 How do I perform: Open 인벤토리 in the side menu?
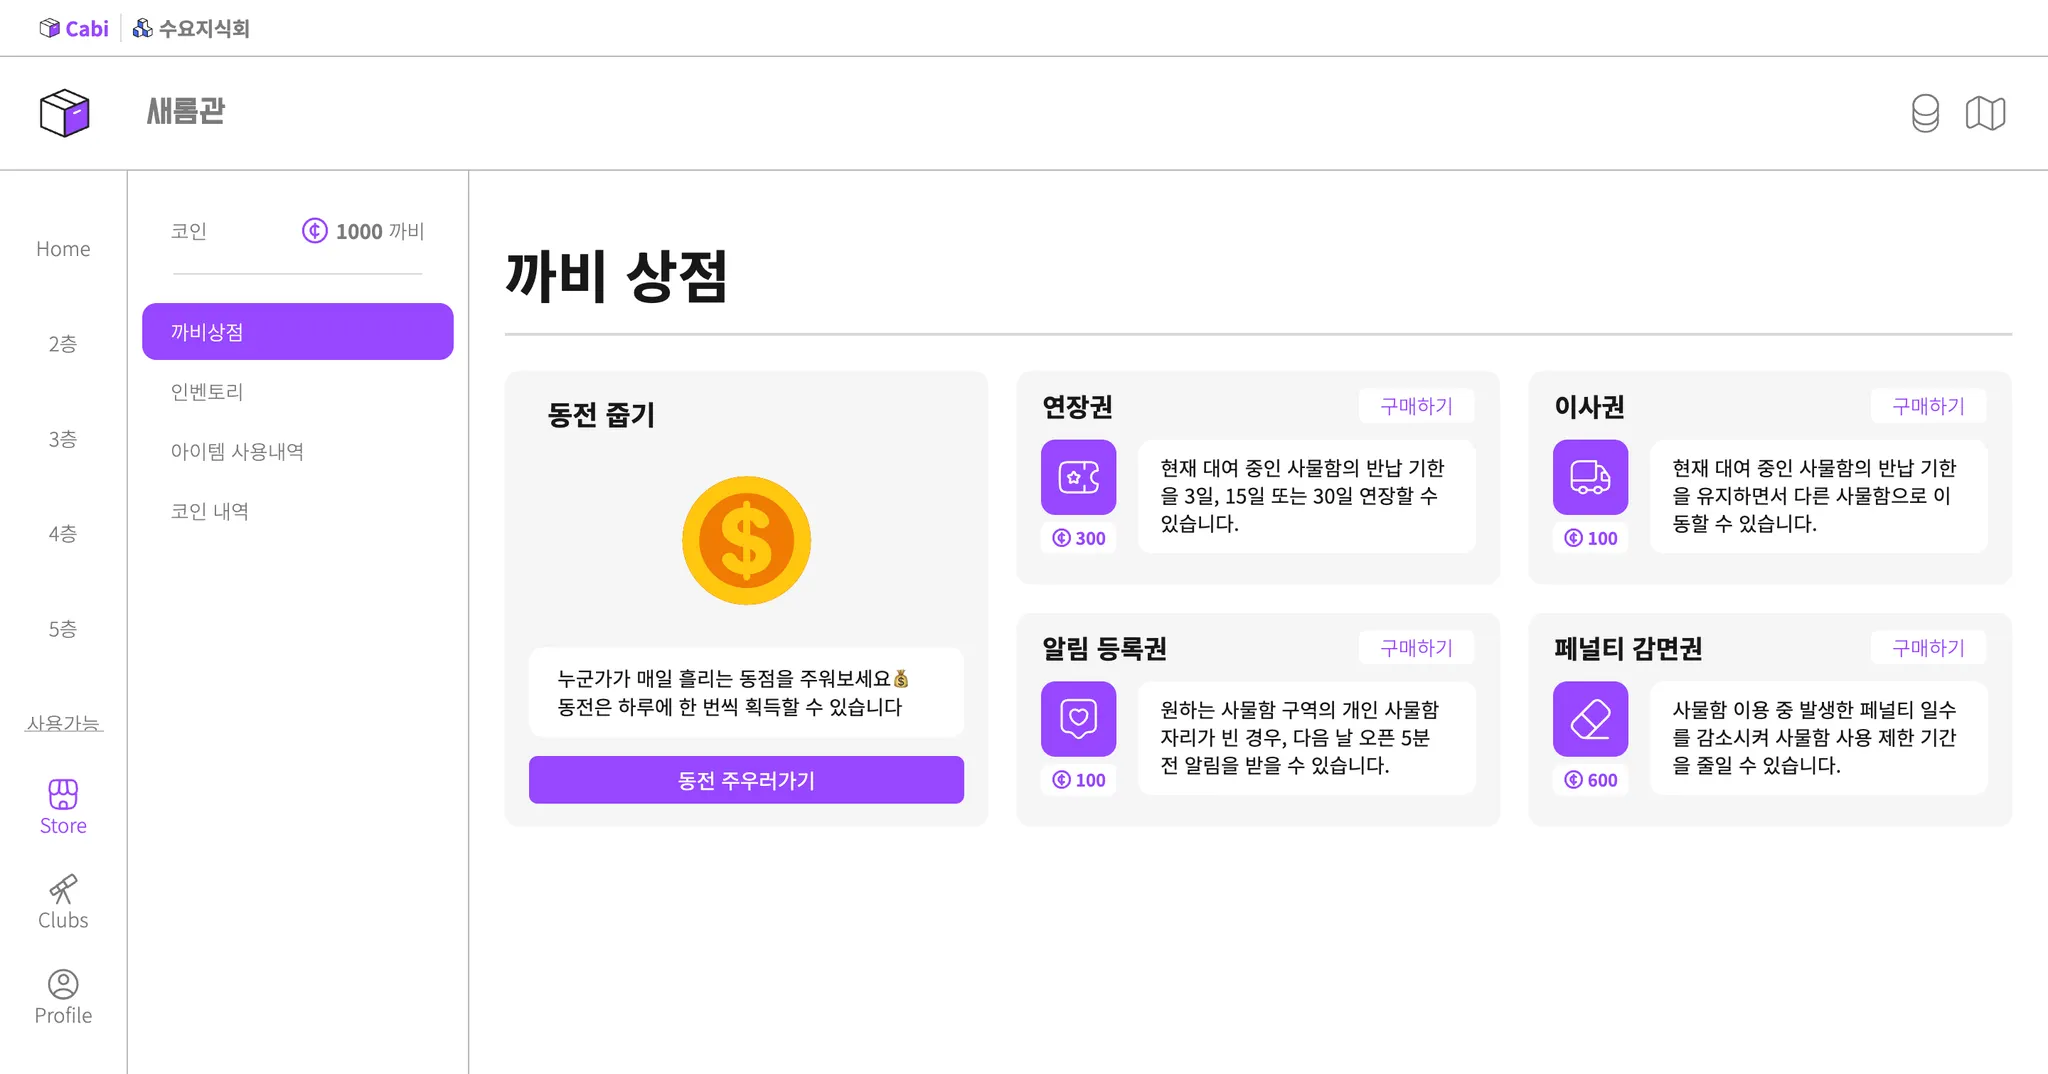[207, 392]
